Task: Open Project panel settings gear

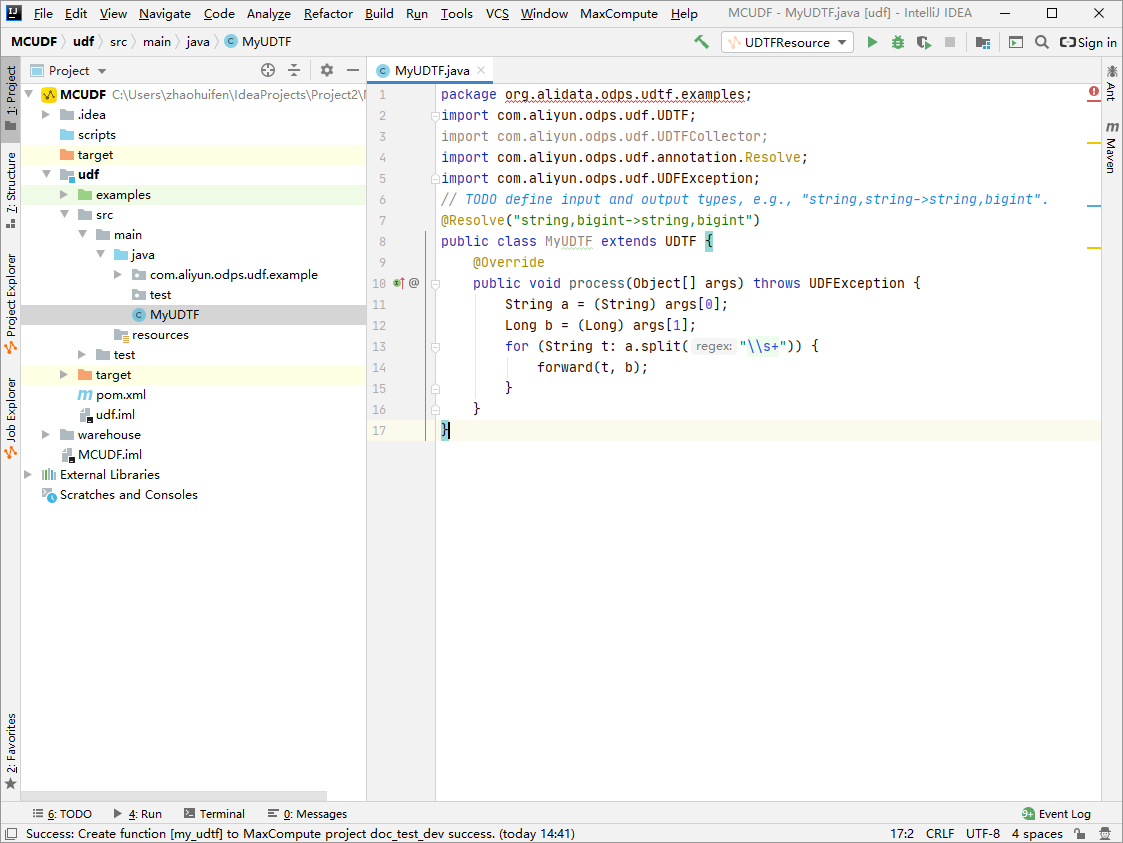Action: [326, 70]
